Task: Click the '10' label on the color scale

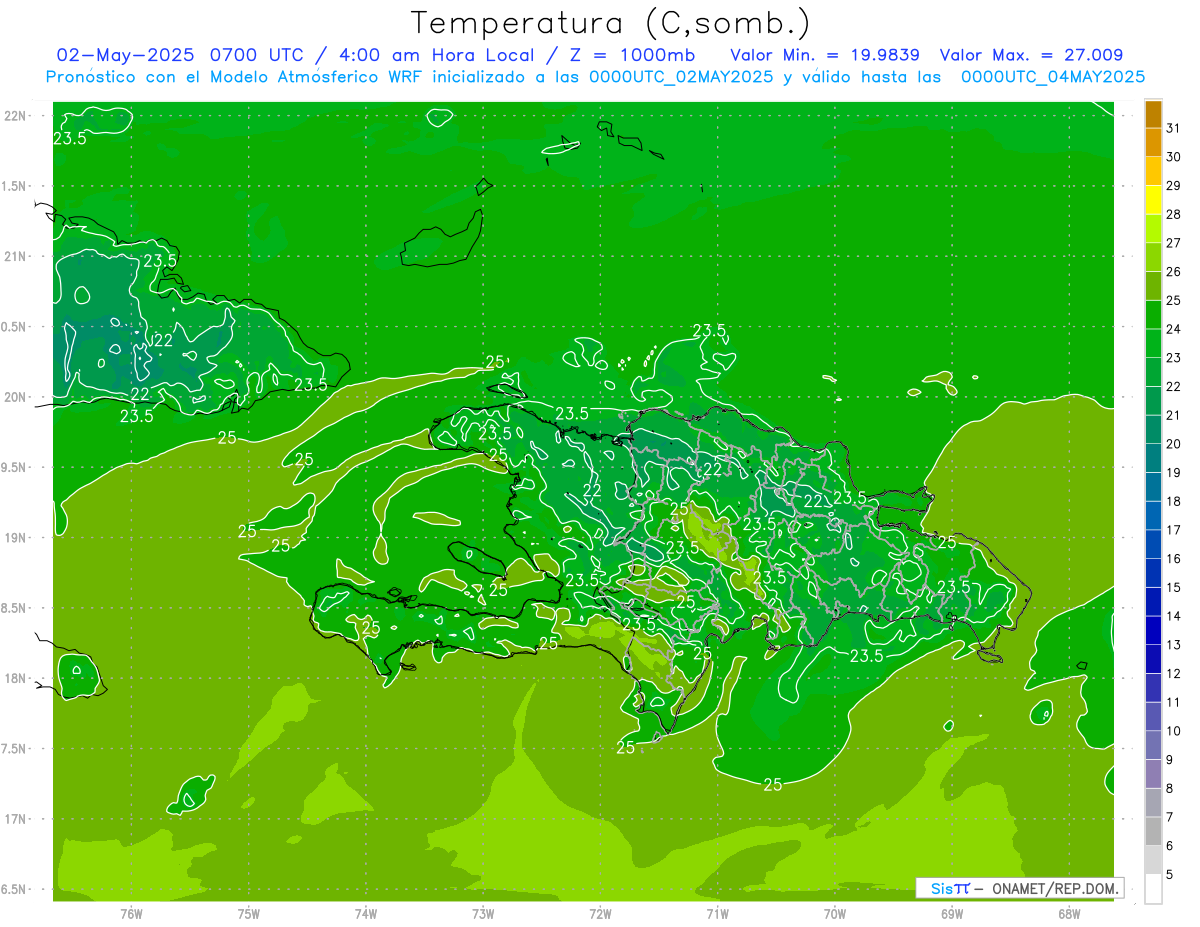Action: [x=1174, y=731]
